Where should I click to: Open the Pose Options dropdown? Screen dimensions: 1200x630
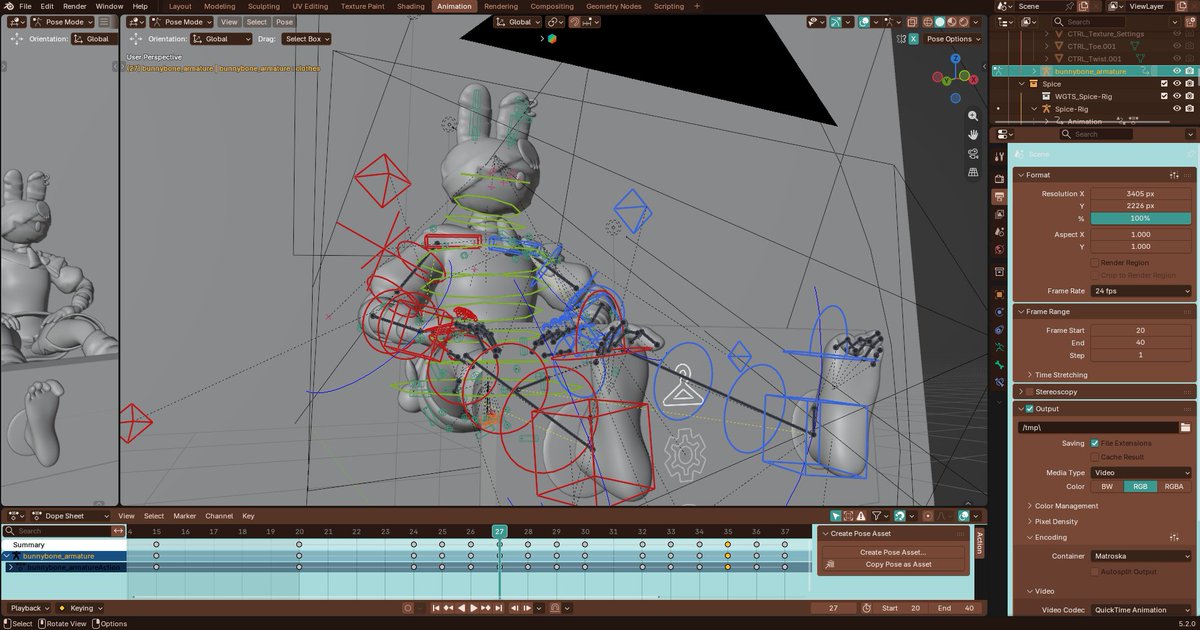tap(954, 39)
